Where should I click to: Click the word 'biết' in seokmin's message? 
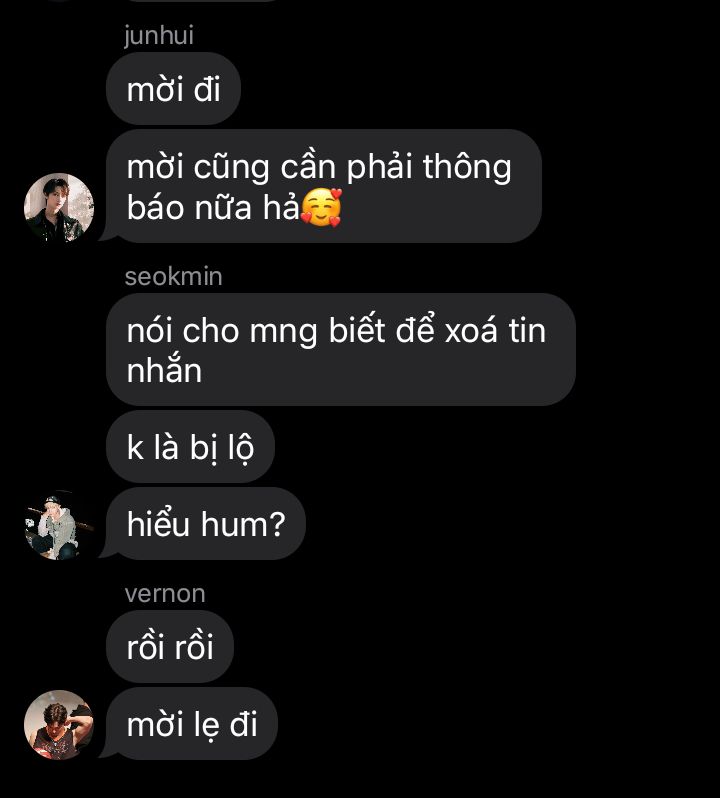coord(357,330)
